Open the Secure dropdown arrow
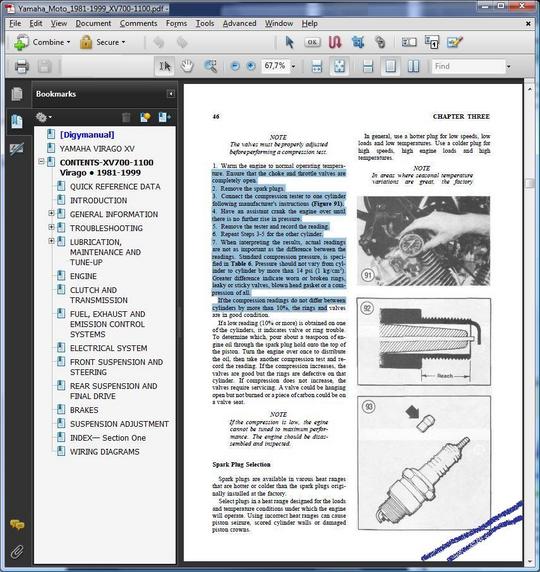Viewport: 540px width, 572px height. (x=123, y=42)
